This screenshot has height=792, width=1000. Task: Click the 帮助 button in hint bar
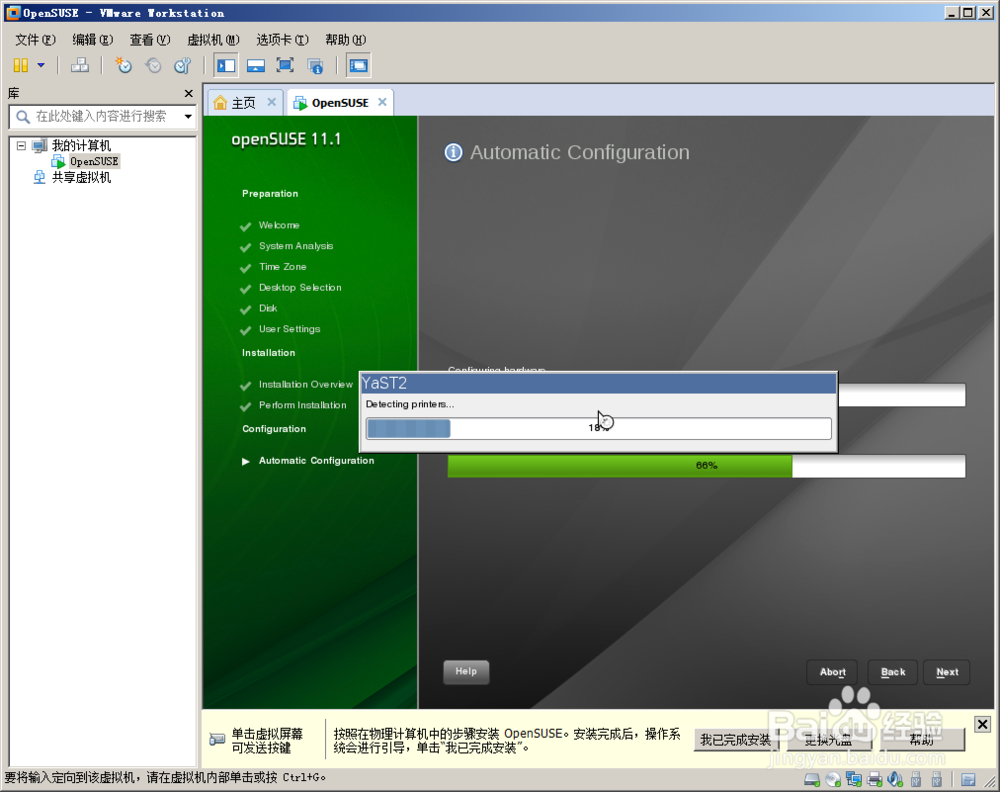pyautogui.click(x=922, y=740)
